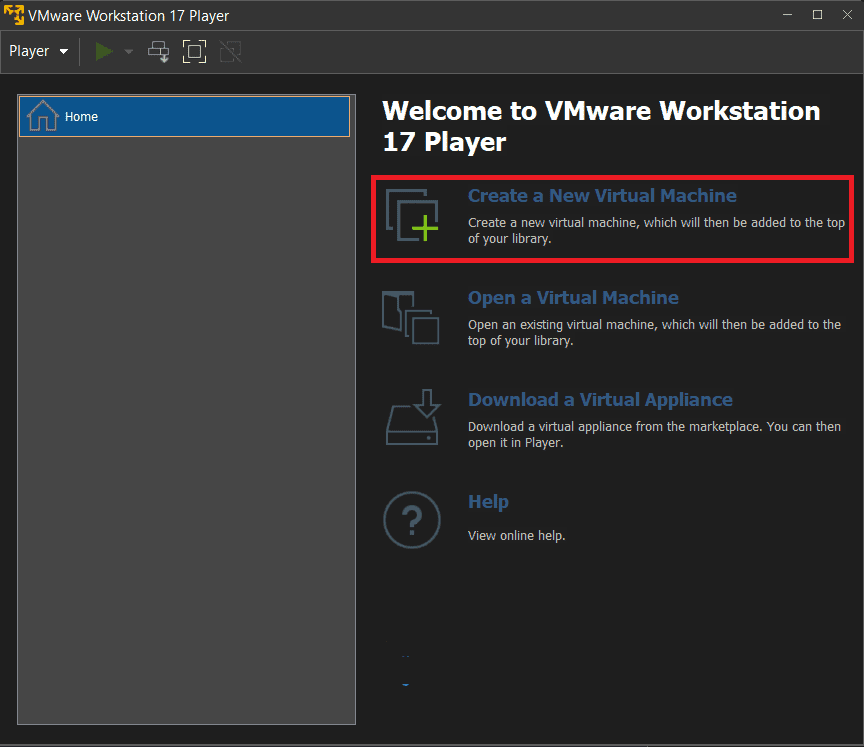Click the VMware logo in the title bar

point(14,15)
